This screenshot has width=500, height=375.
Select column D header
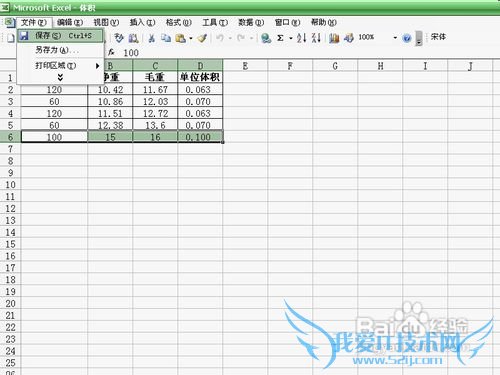200,66
